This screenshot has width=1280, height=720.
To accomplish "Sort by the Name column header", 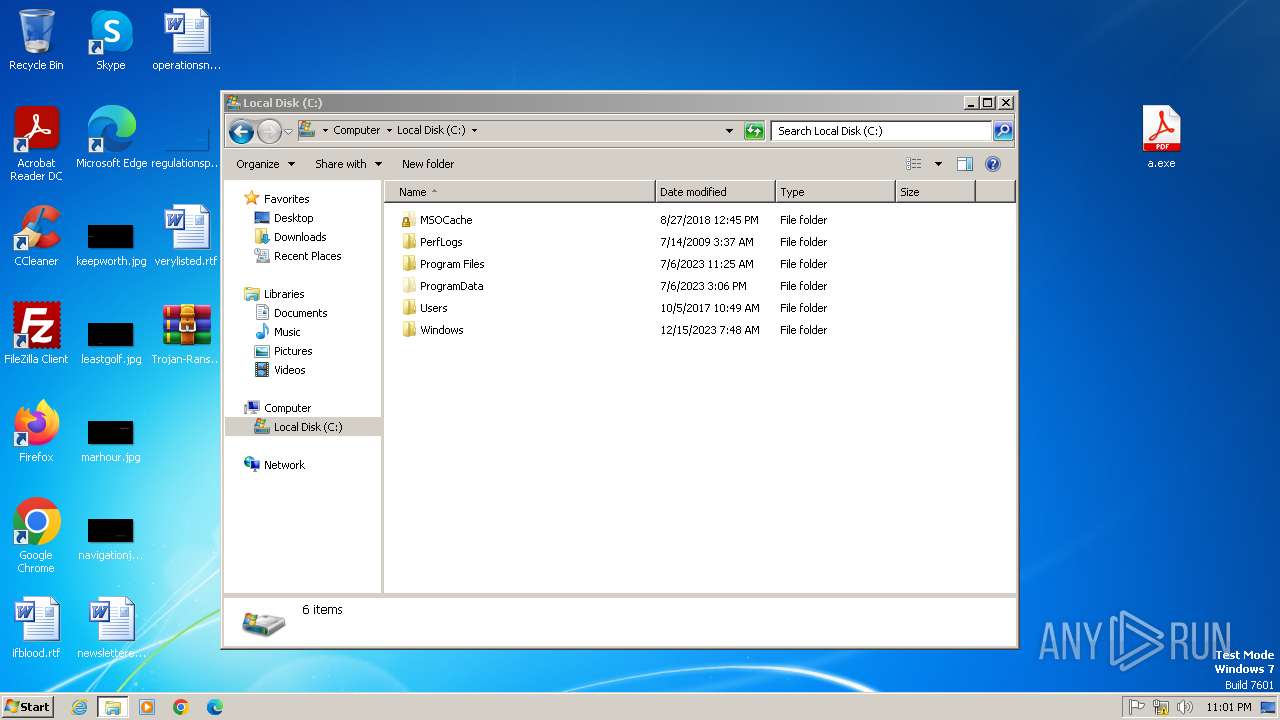I will (x=520, y=192).
